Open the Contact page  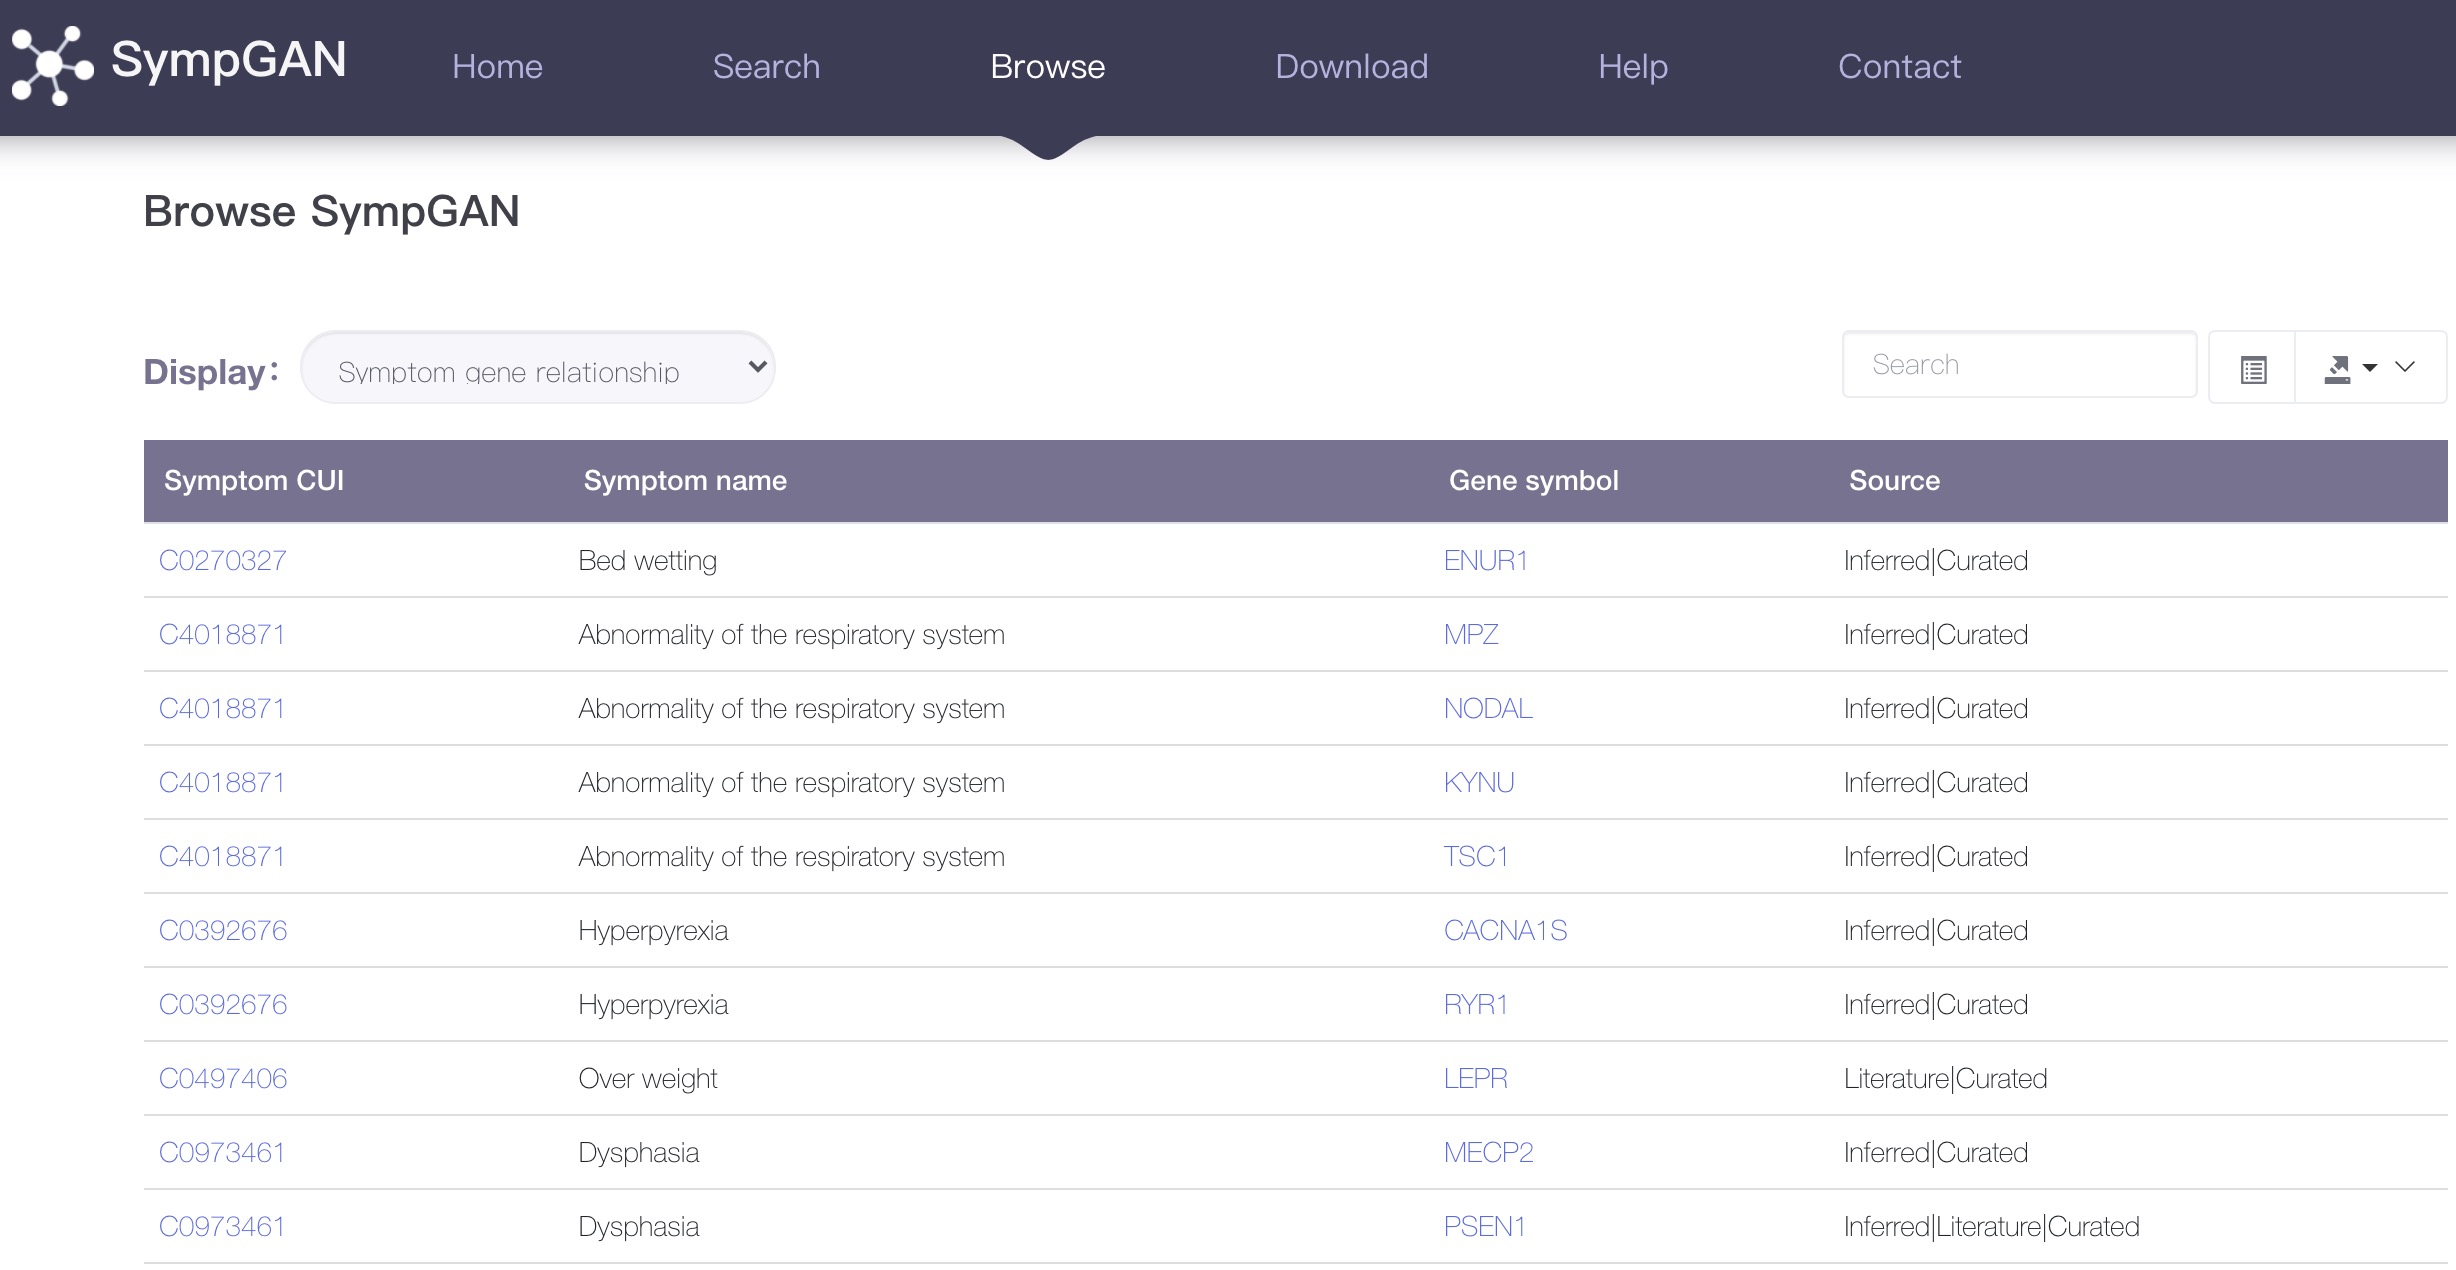point(1899,66)
